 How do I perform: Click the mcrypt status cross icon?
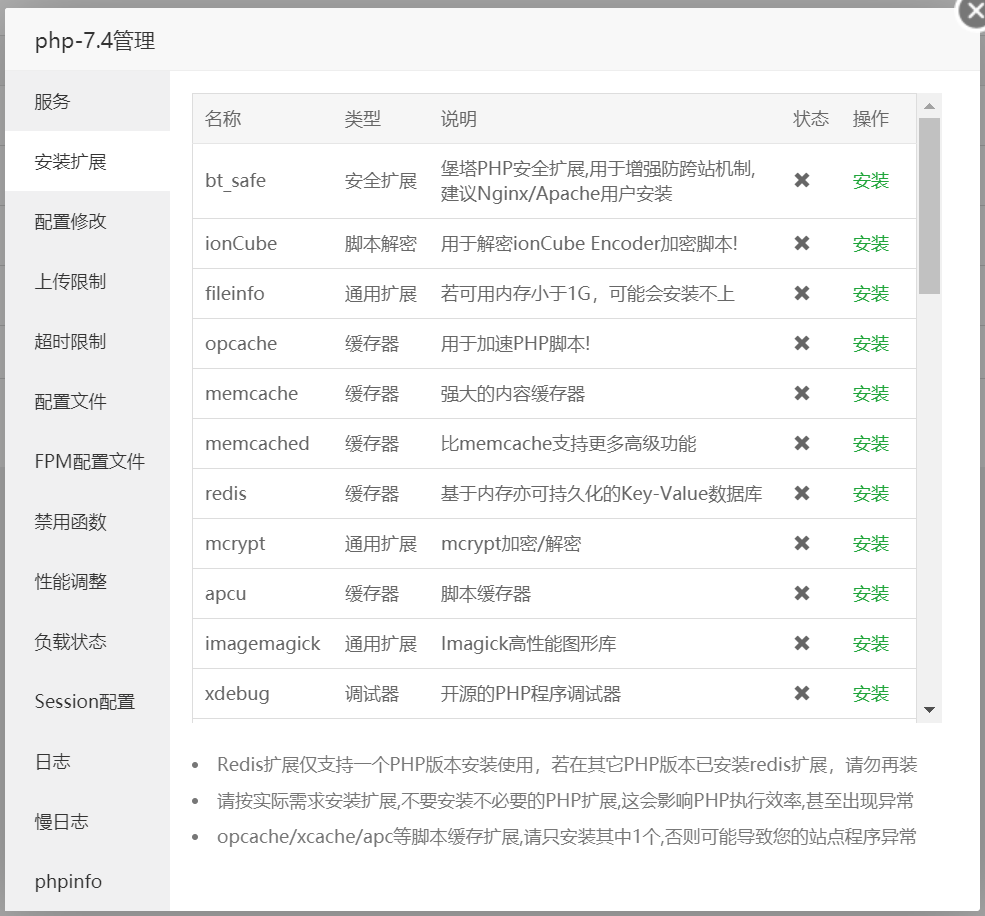(x=802, y=543)
